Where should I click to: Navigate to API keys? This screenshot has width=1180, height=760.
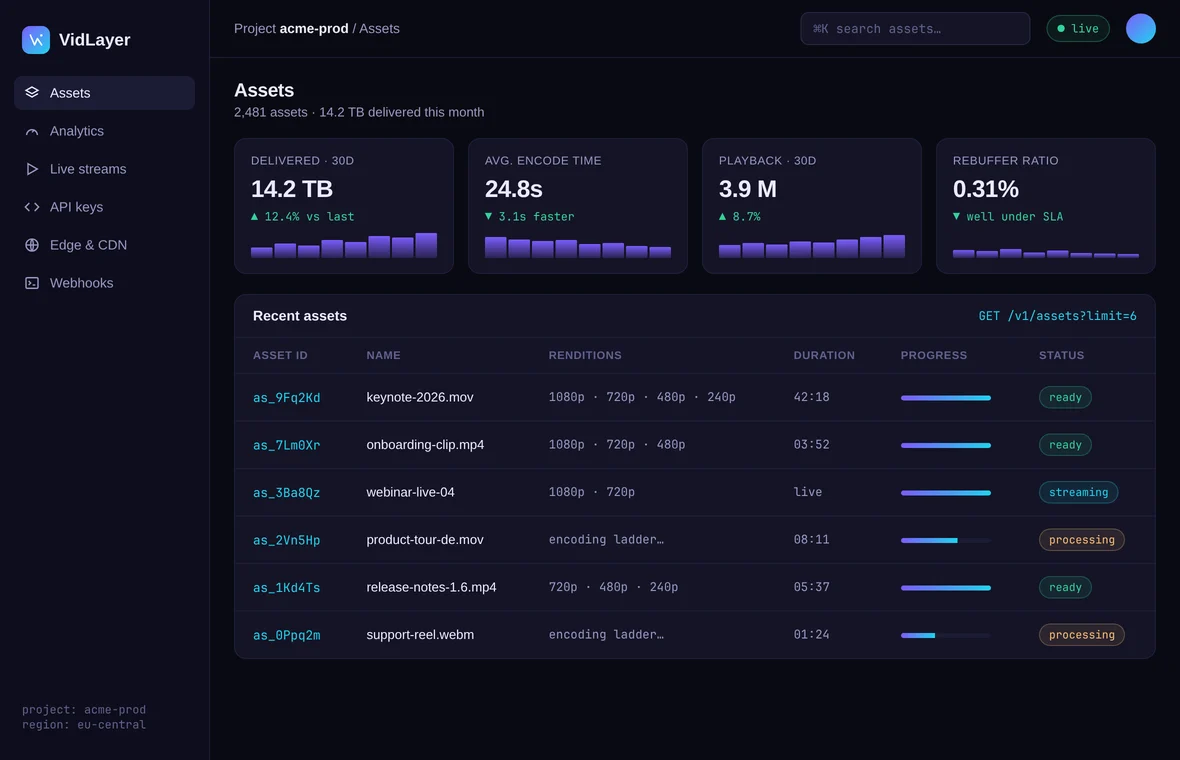[105, 207]
